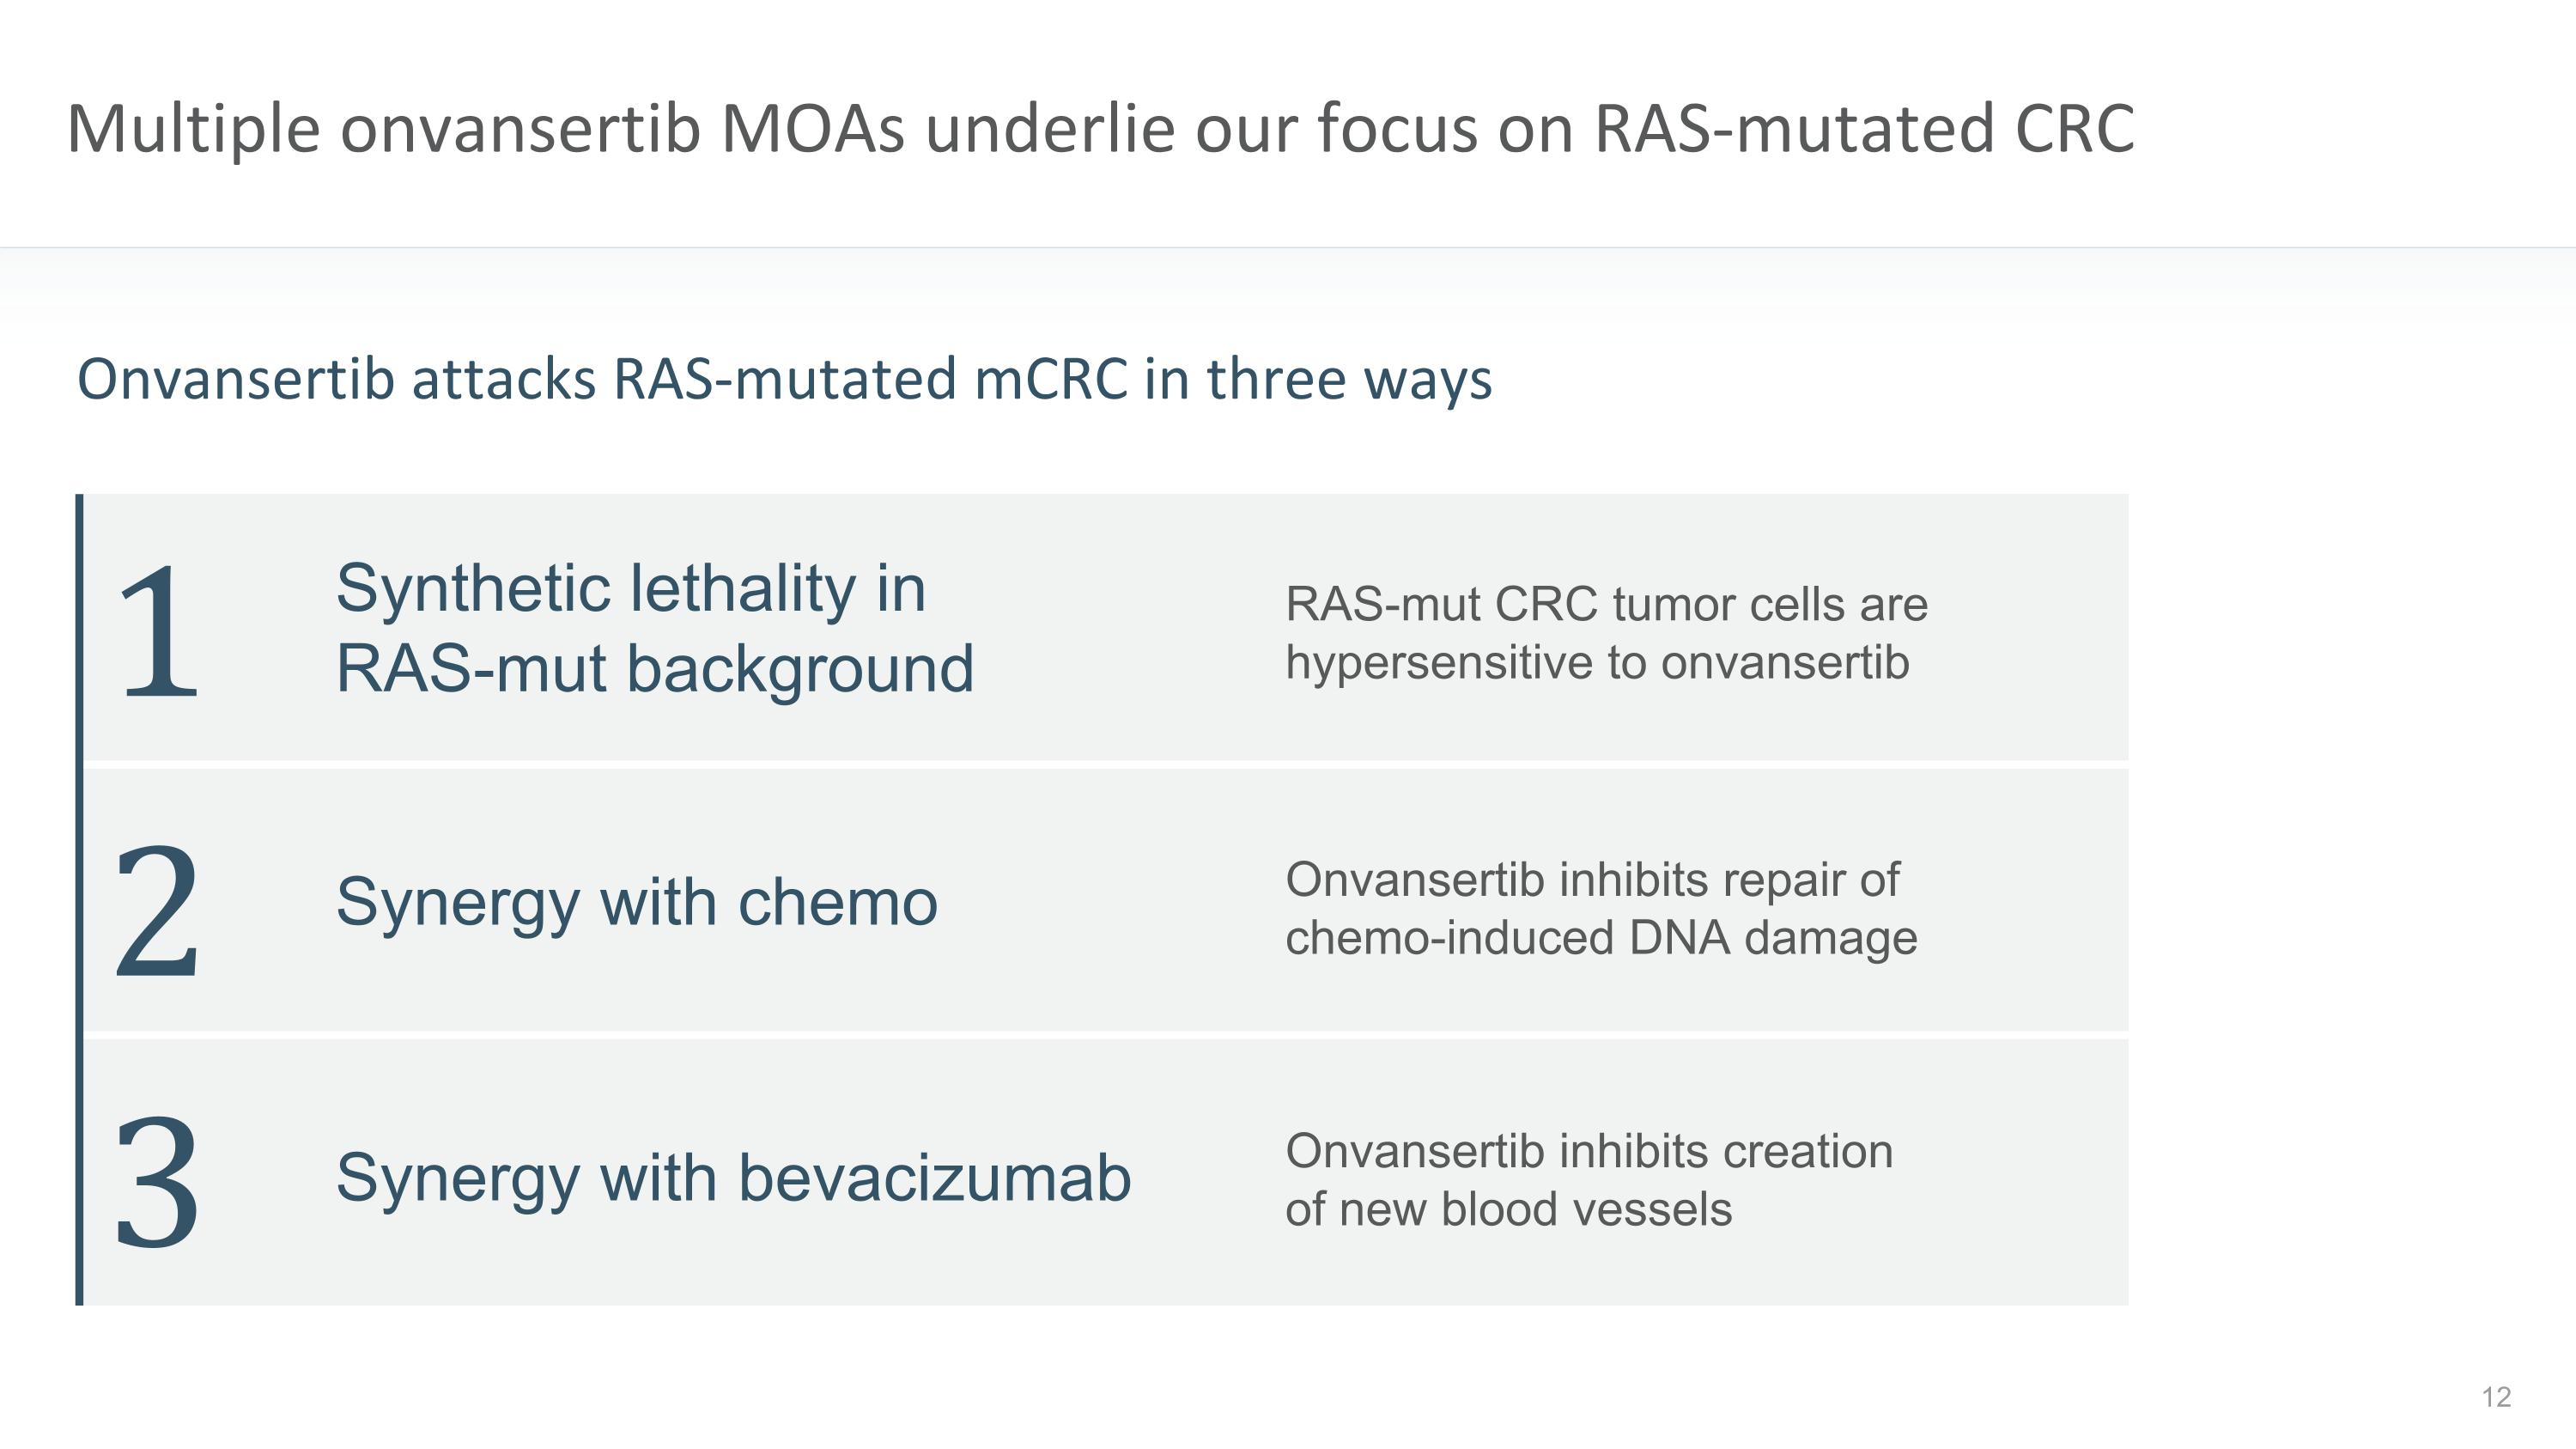Click 'Onvansertib inhibits creation of new blood vessels'
This screenshot has height=1449, width=2576.
(1588, 1179)
